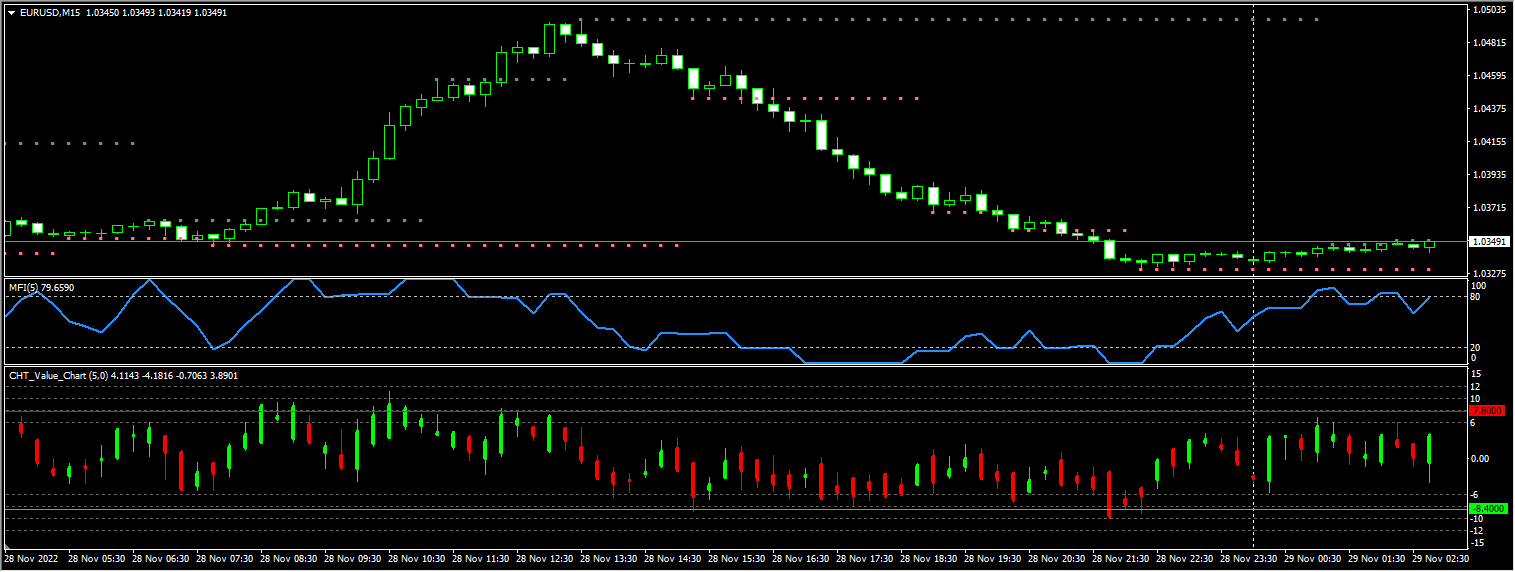Click the 28 Nov 2022 date label
The width and height of the screenshot is (1515, 572).
32,559
